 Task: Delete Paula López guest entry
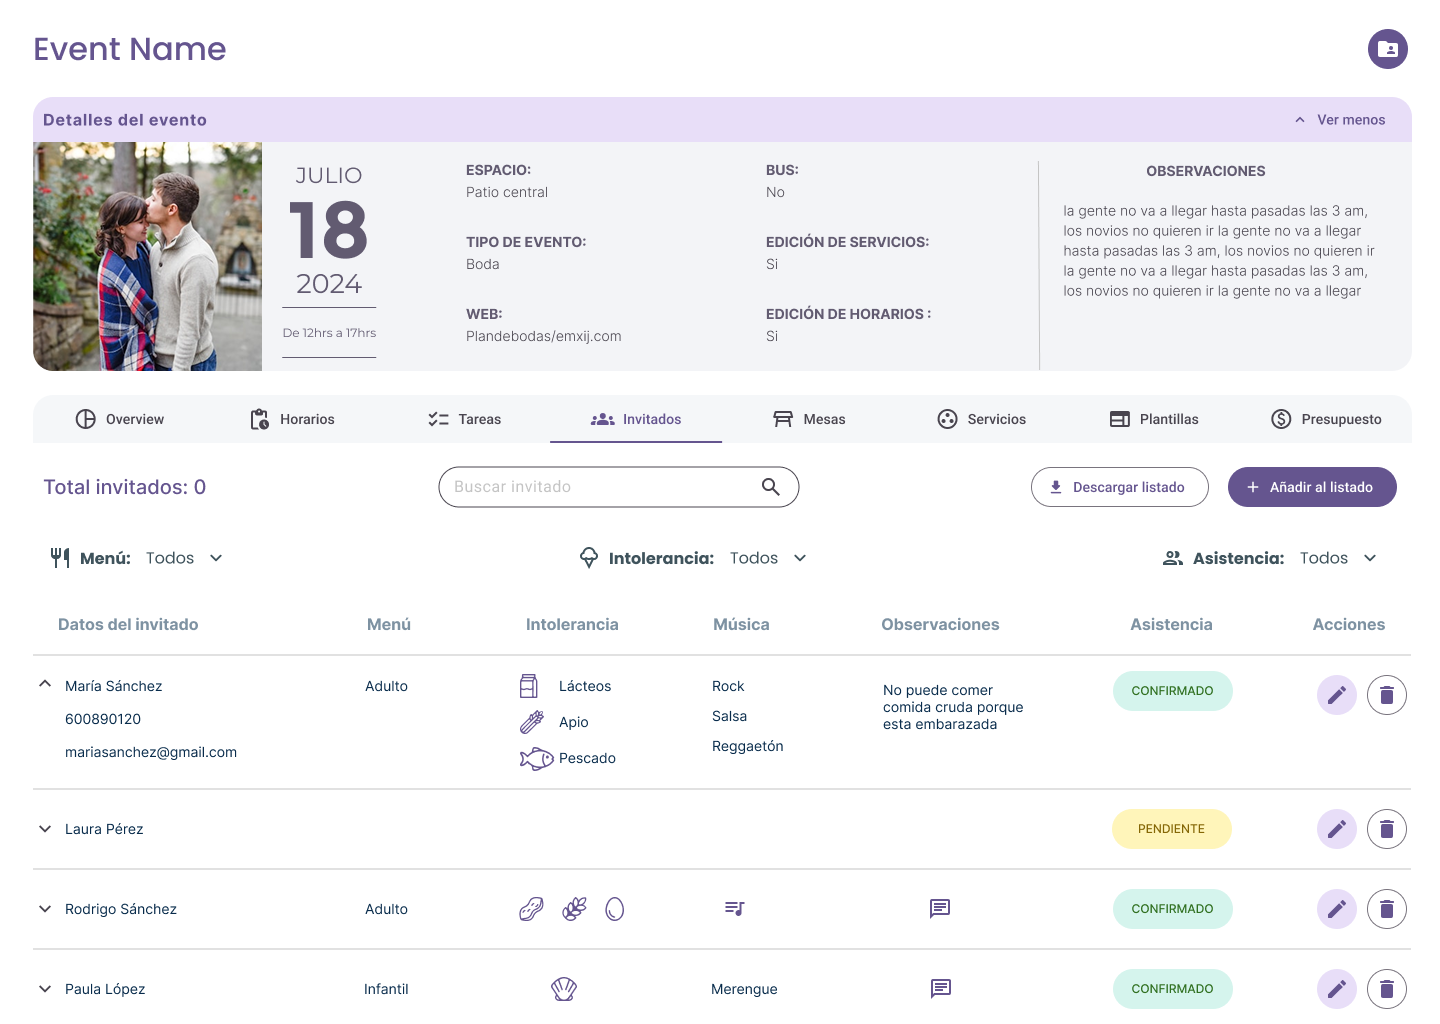tap(1386, 989)
